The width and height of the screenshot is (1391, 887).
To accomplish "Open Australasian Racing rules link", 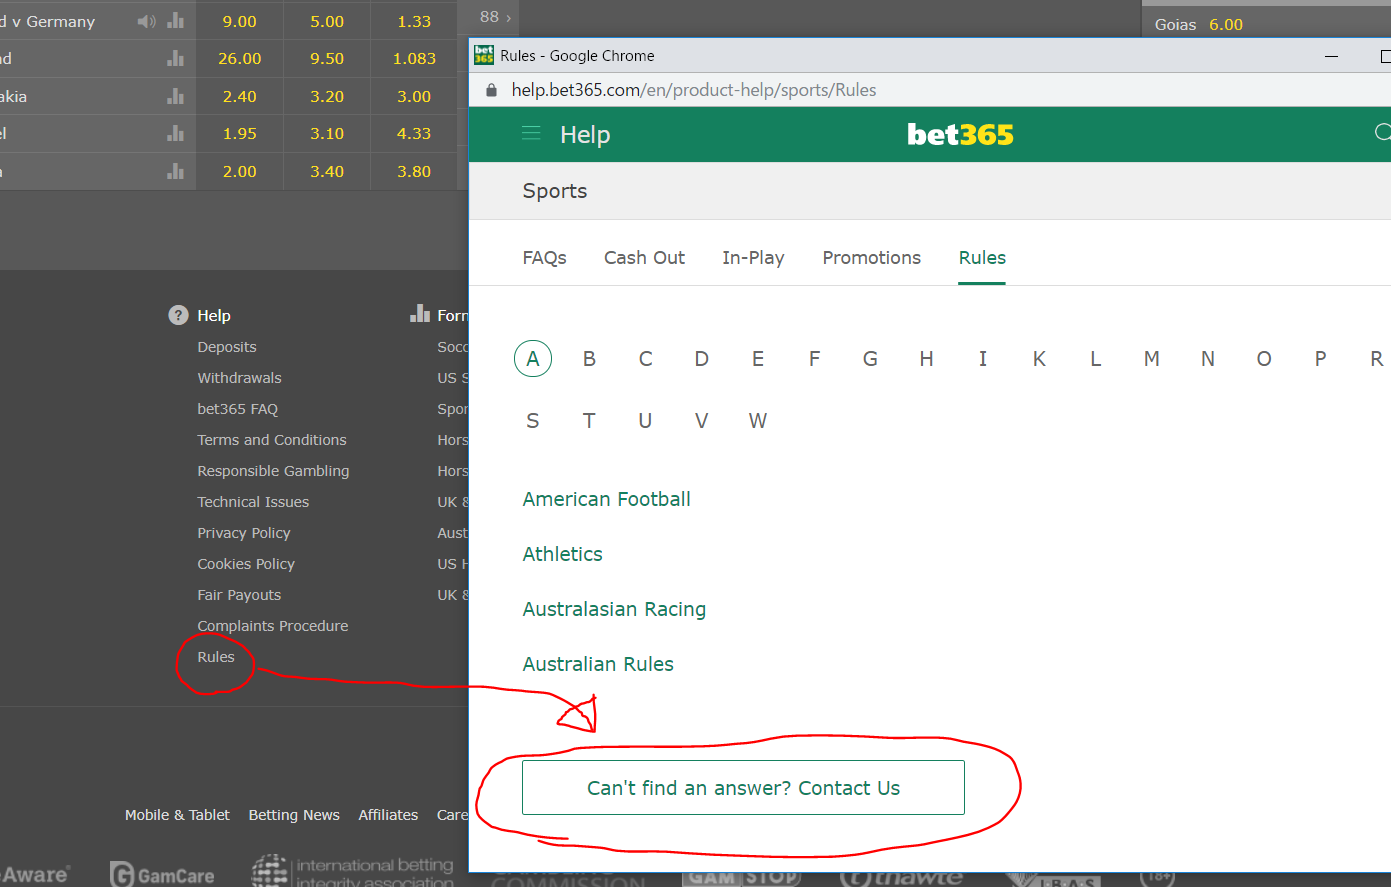I will 614,609.
